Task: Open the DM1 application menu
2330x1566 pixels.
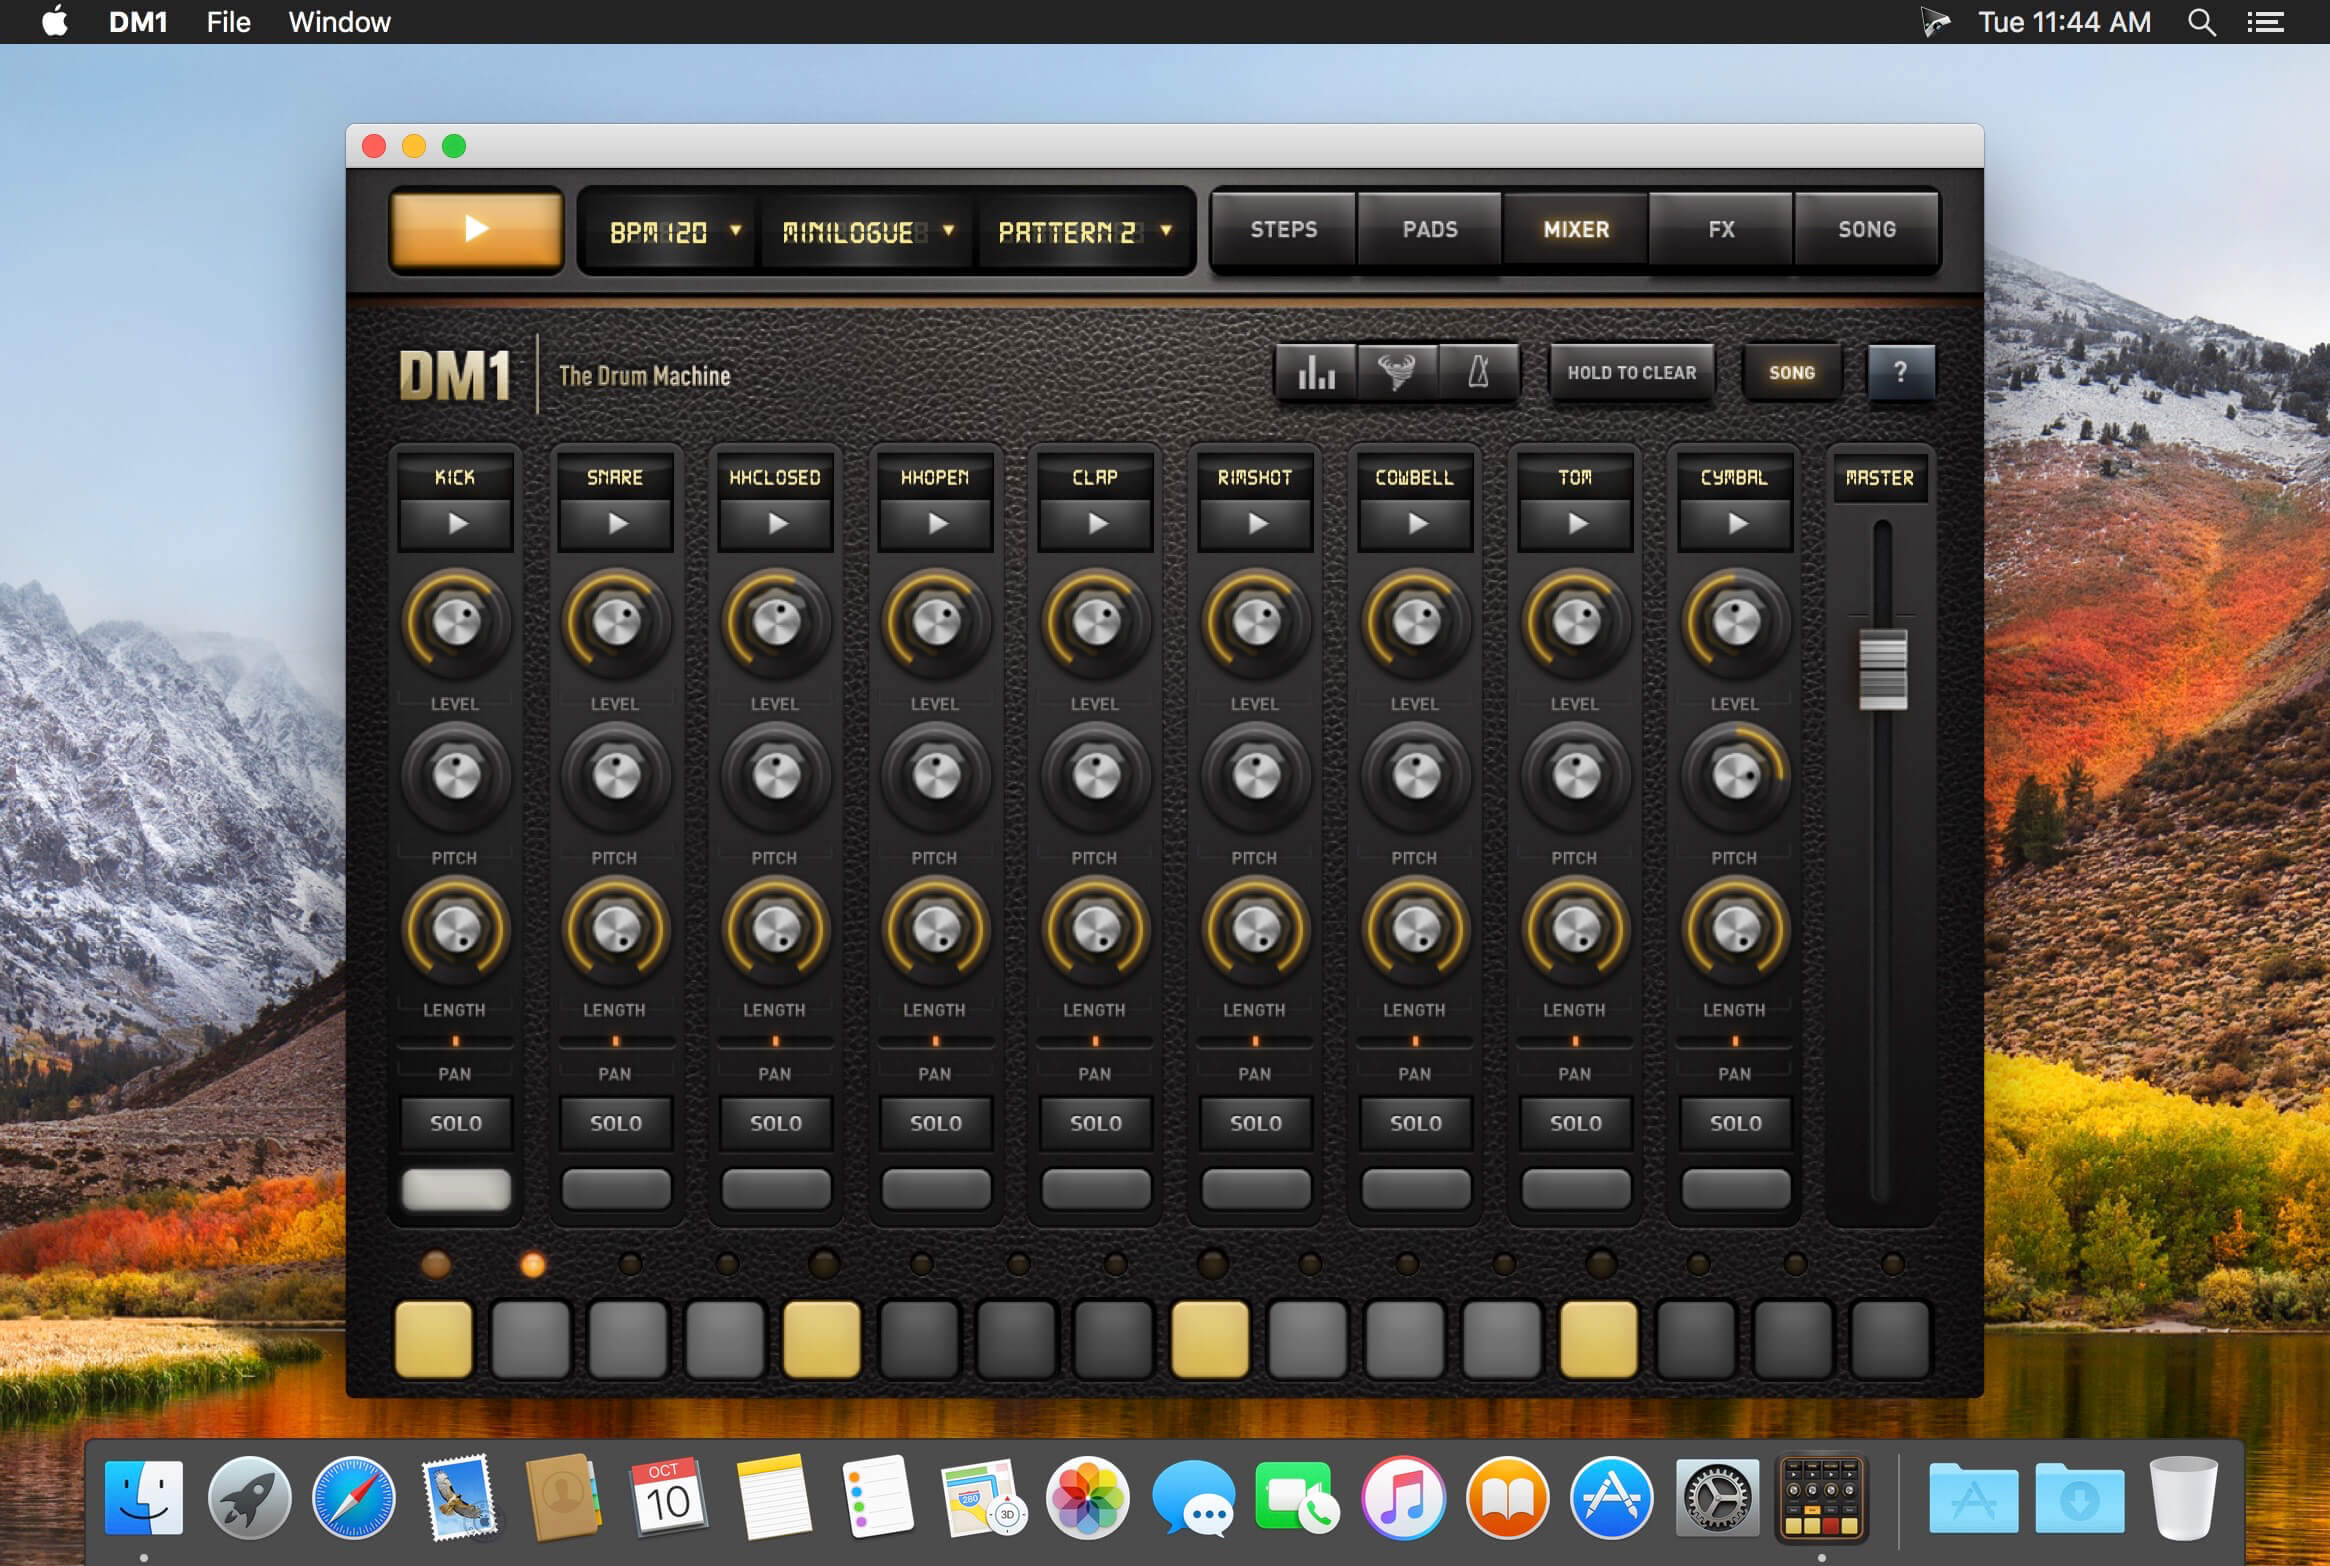Action: click(138, 22)
